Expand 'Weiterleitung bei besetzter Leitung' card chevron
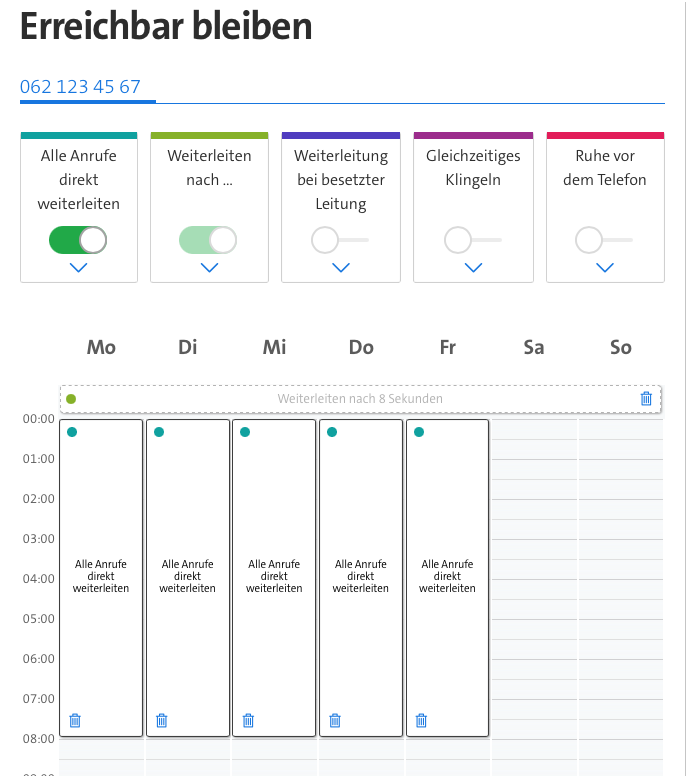This screenshot has width=696, height=776. coord(341,267)
